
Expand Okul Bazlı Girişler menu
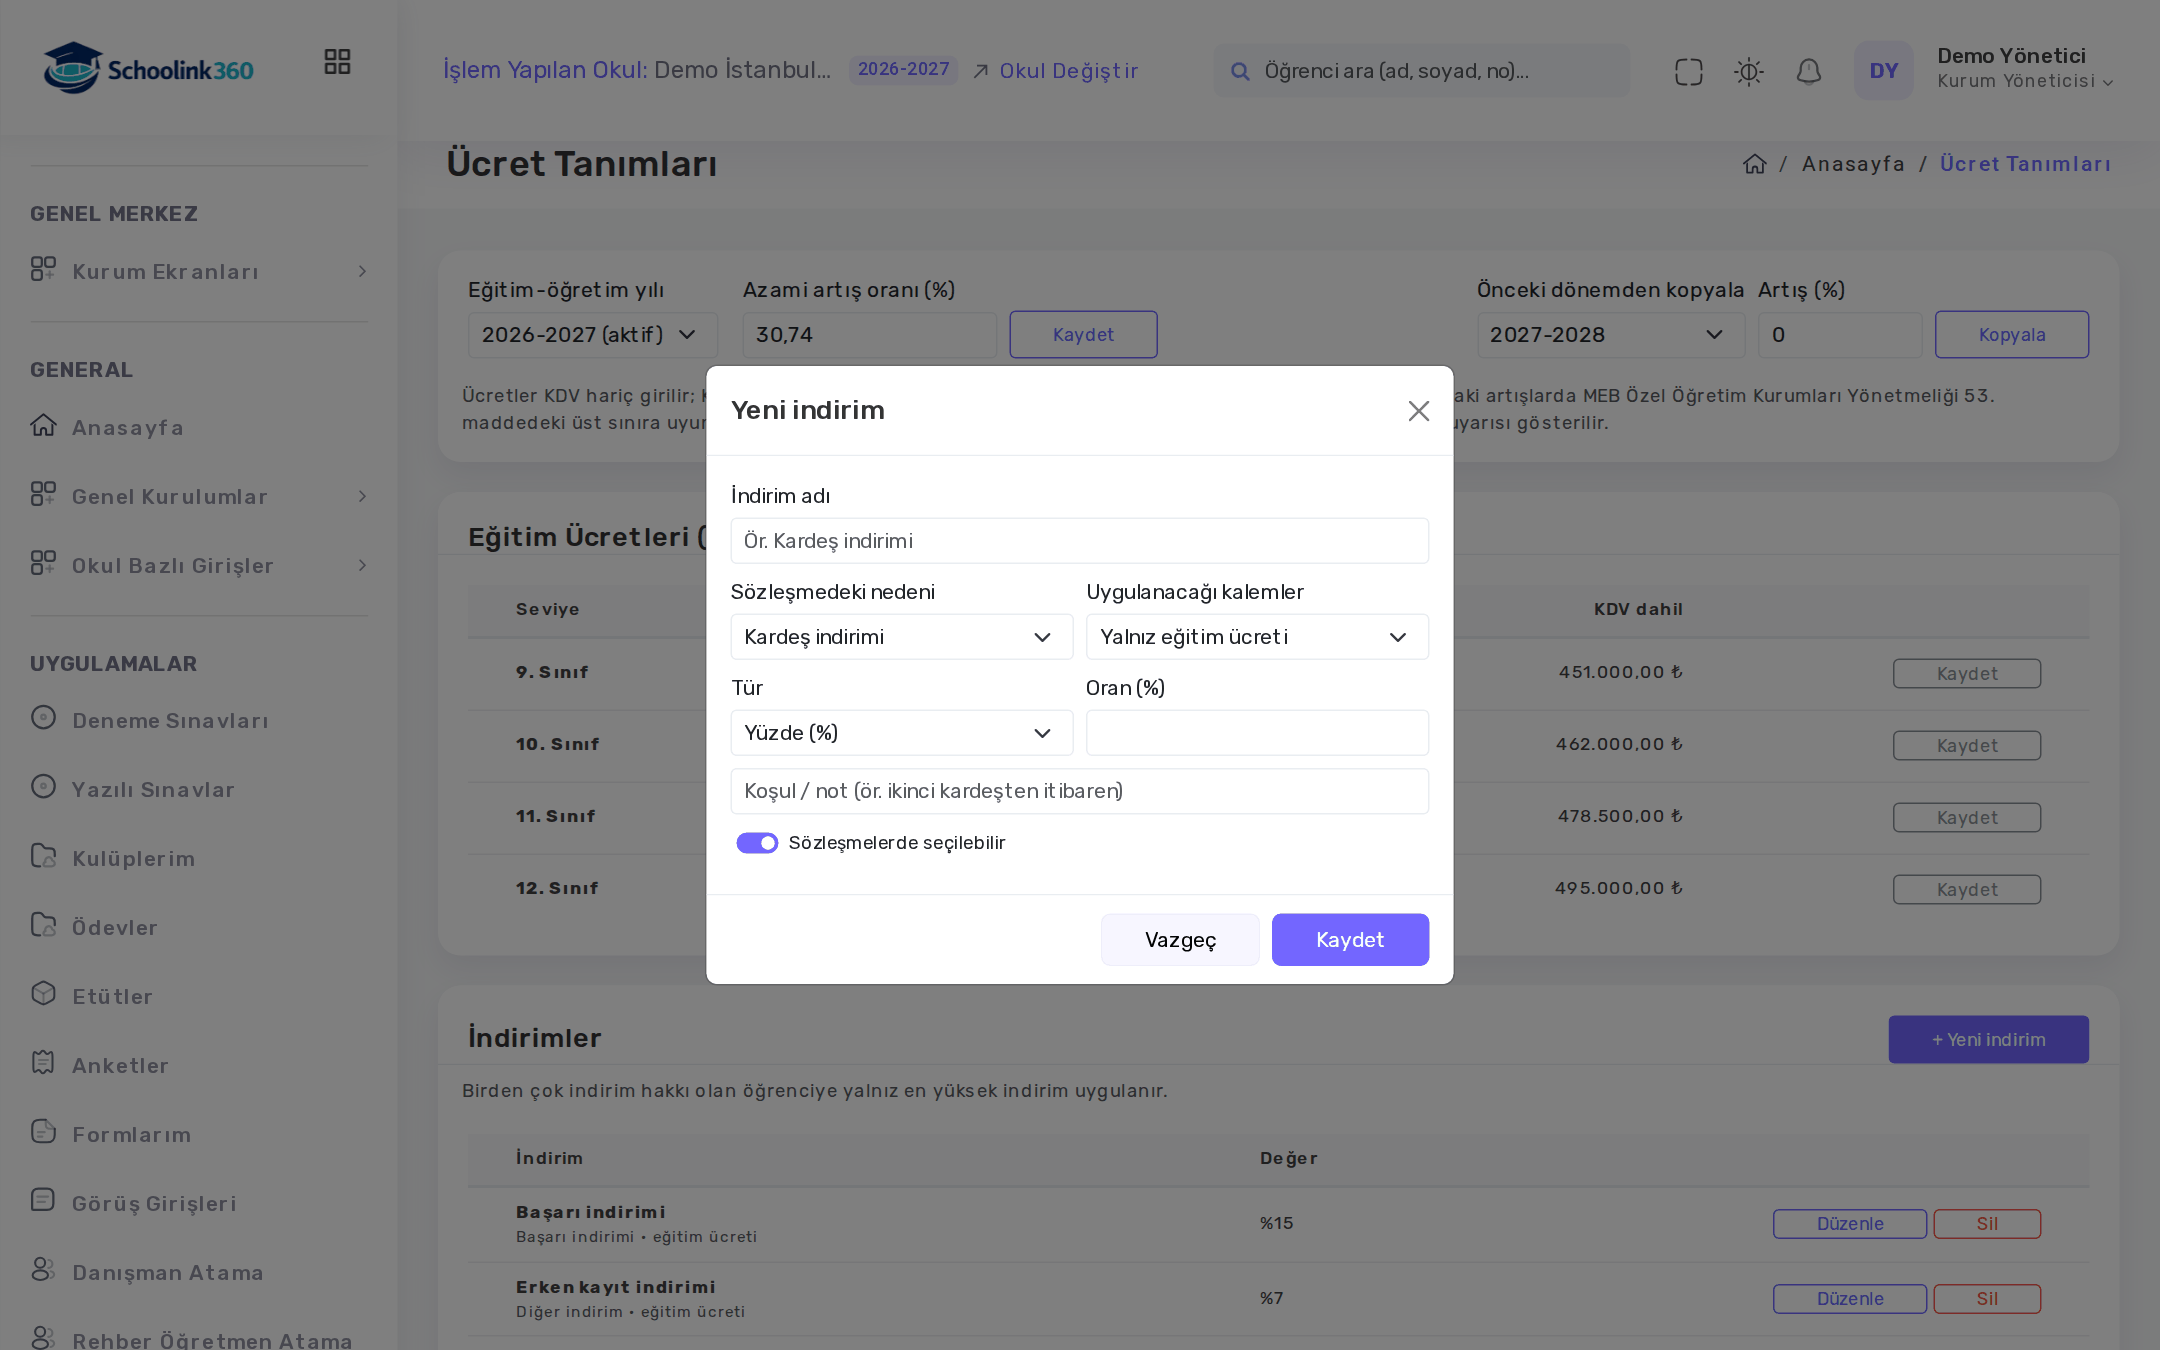[199, 566]
